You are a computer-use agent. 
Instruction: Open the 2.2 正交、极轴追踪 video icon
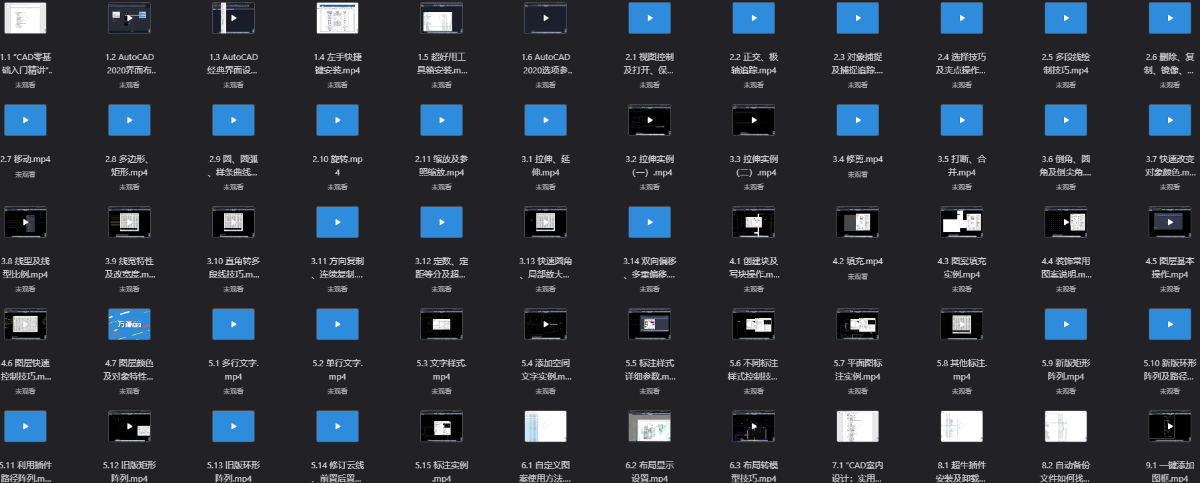[753, 18]
